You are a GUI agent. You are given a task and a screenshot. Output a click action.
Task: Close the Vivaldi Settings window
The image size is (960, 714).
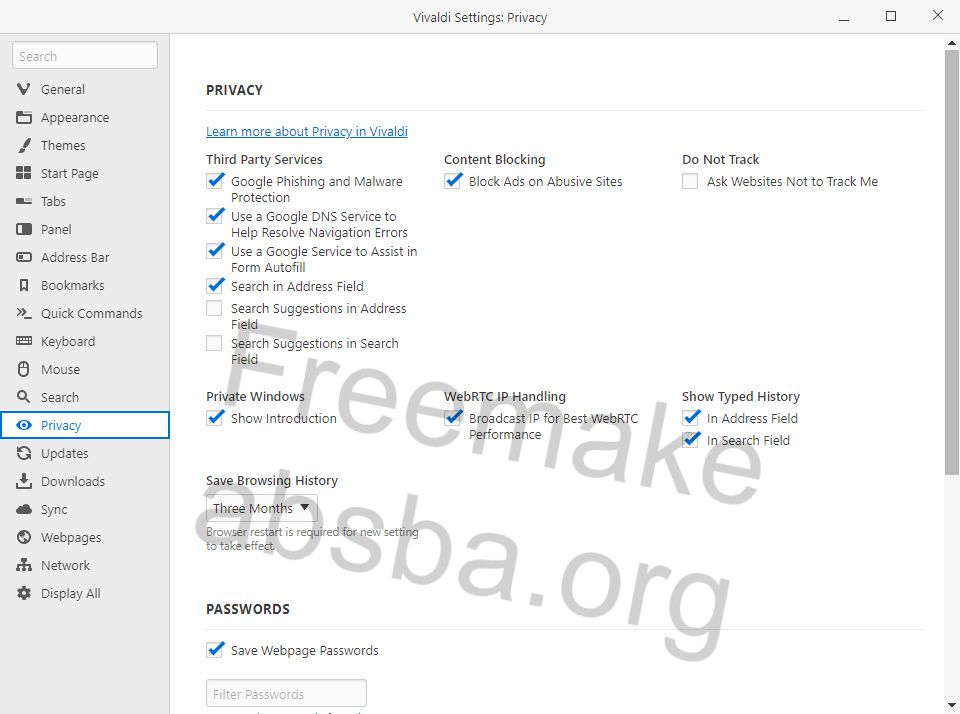coord(937,16)
